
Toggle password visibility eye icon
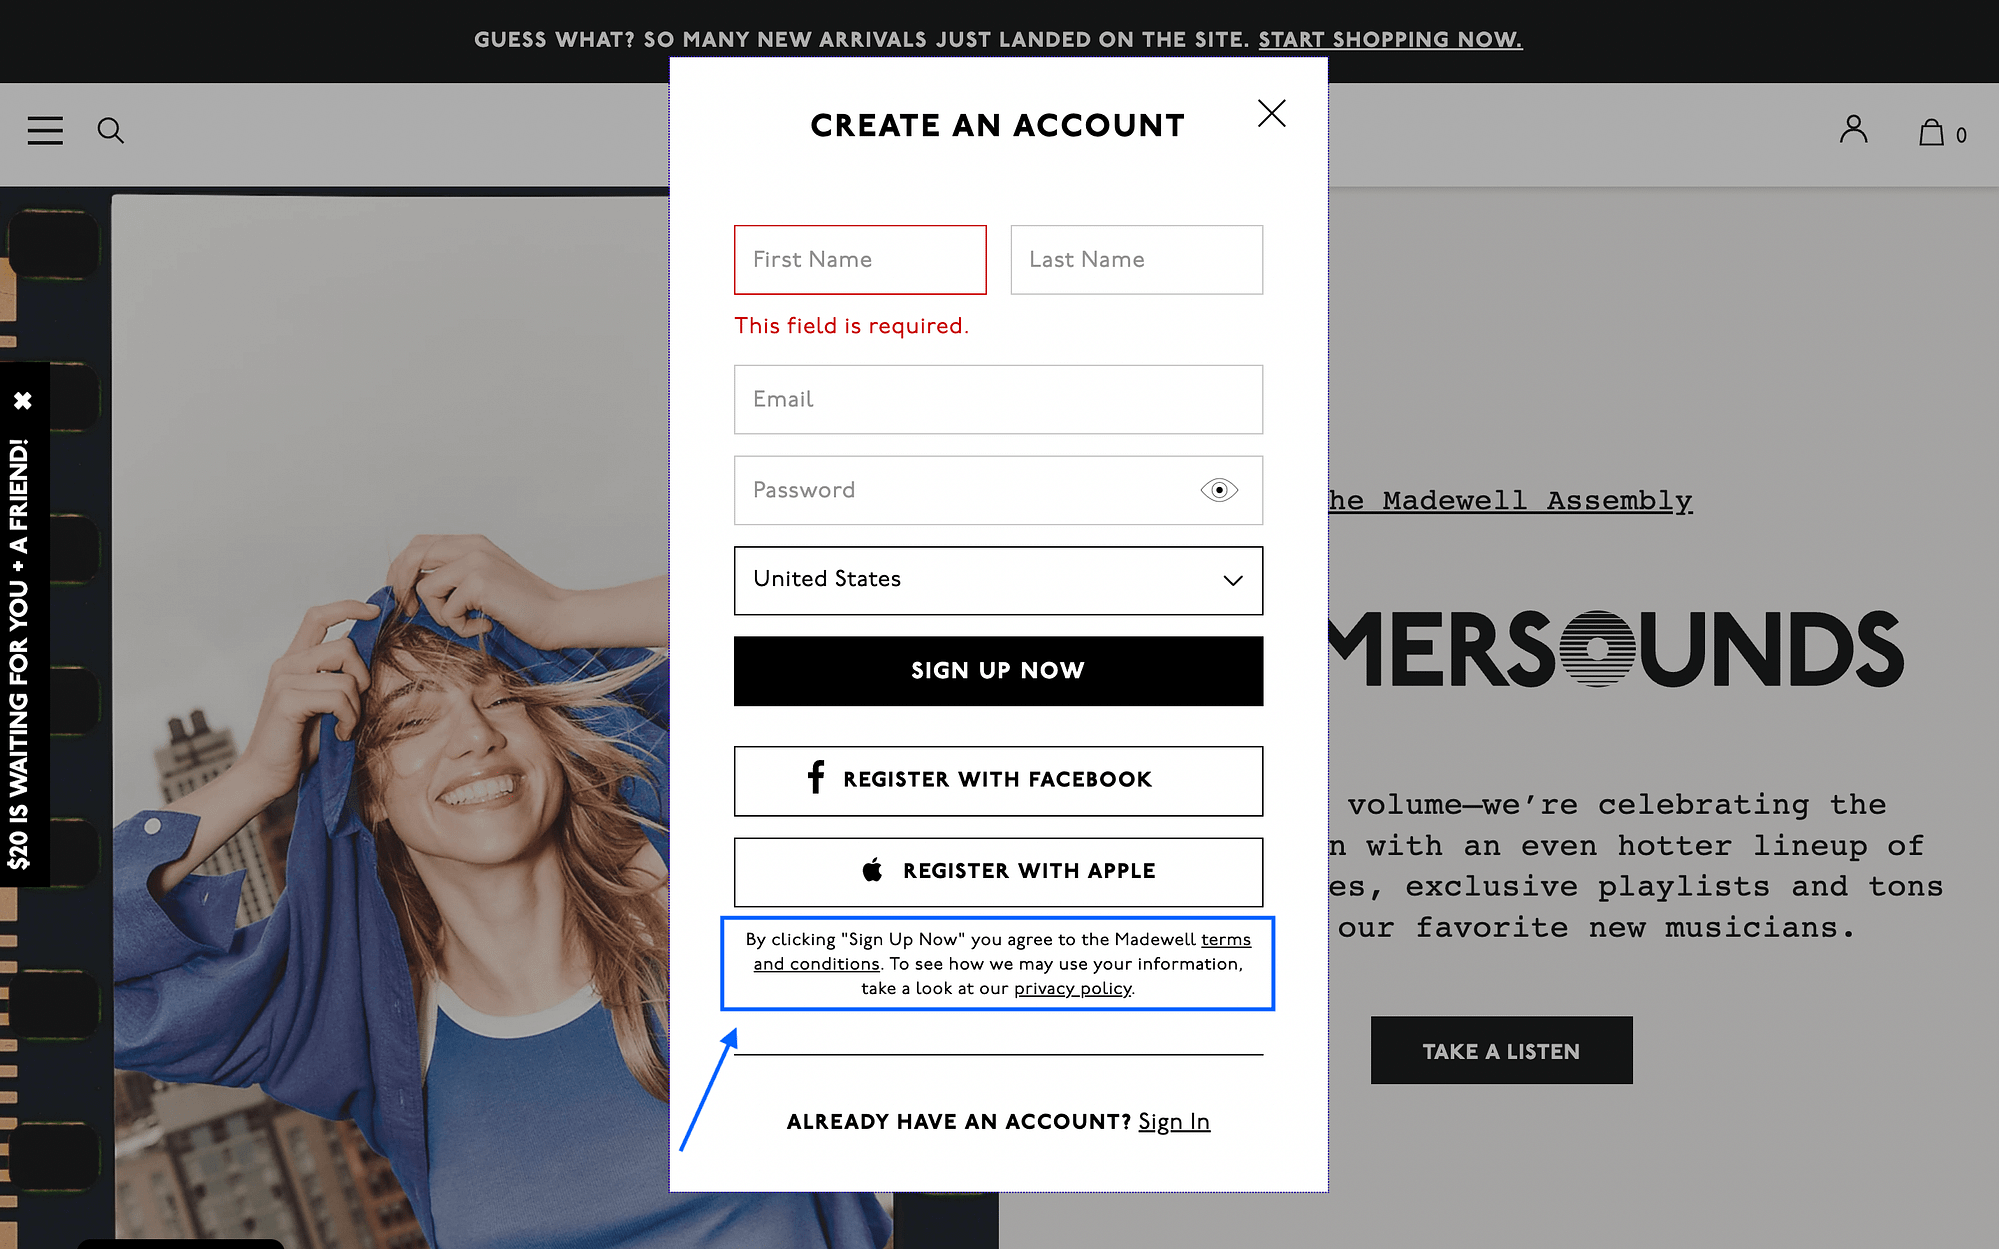click(1218, 488)
